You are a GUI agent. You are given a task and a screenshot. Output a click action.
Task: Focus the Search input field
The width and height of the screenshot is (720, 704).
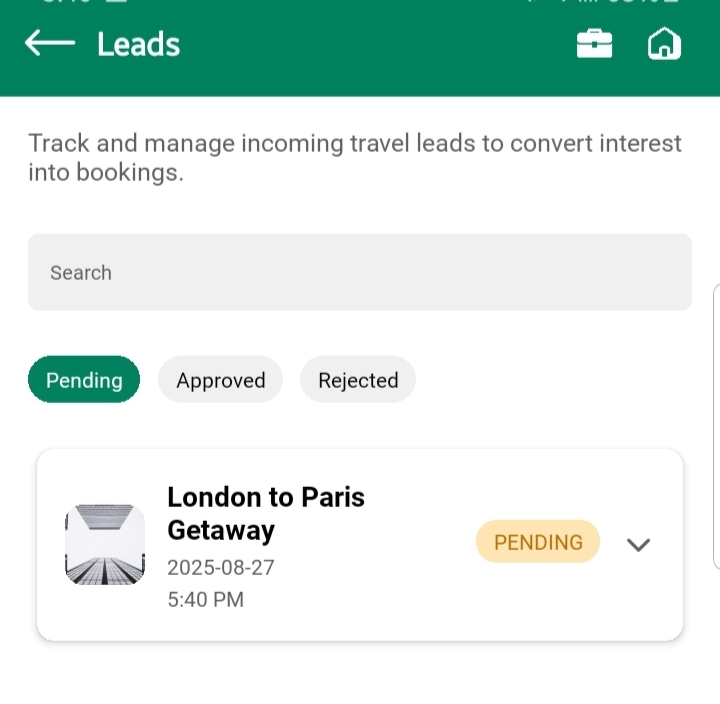360,272
